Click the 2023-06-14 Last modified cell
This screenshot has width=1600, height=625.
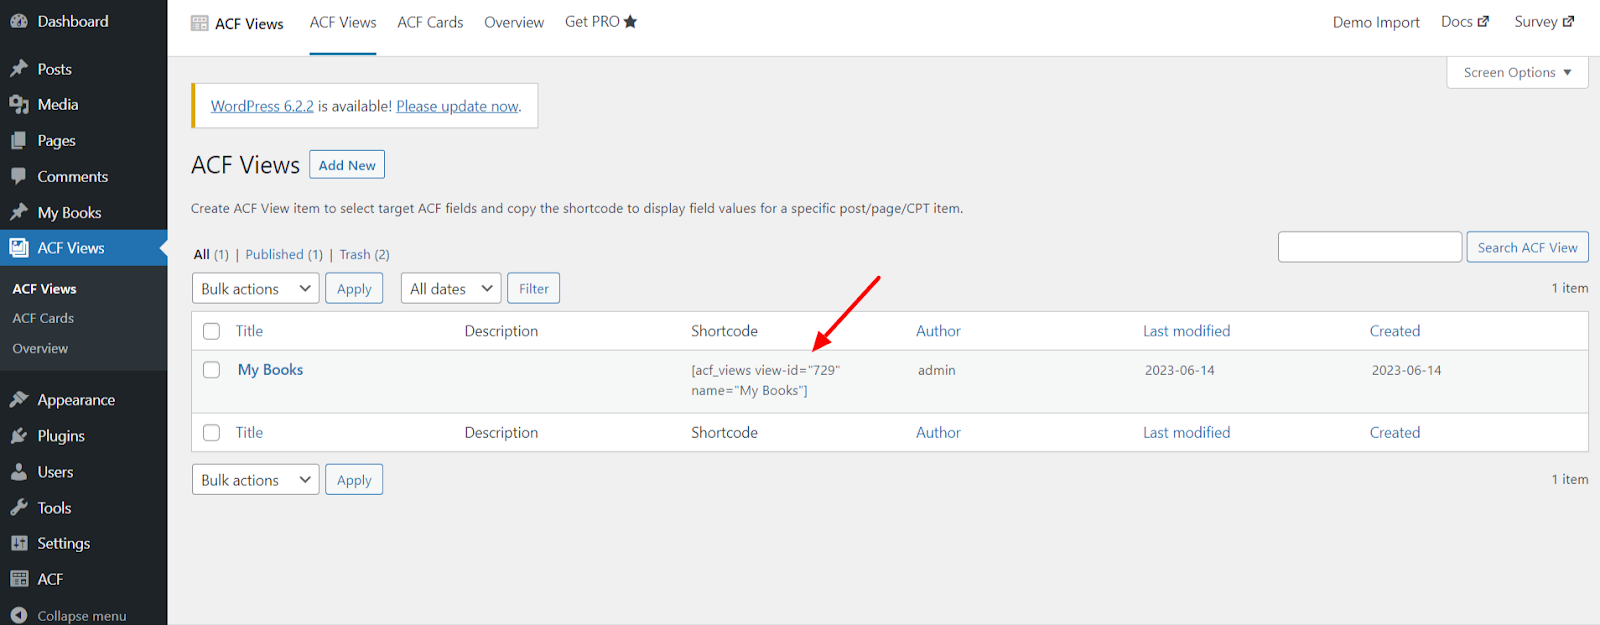pos(1179,370)
